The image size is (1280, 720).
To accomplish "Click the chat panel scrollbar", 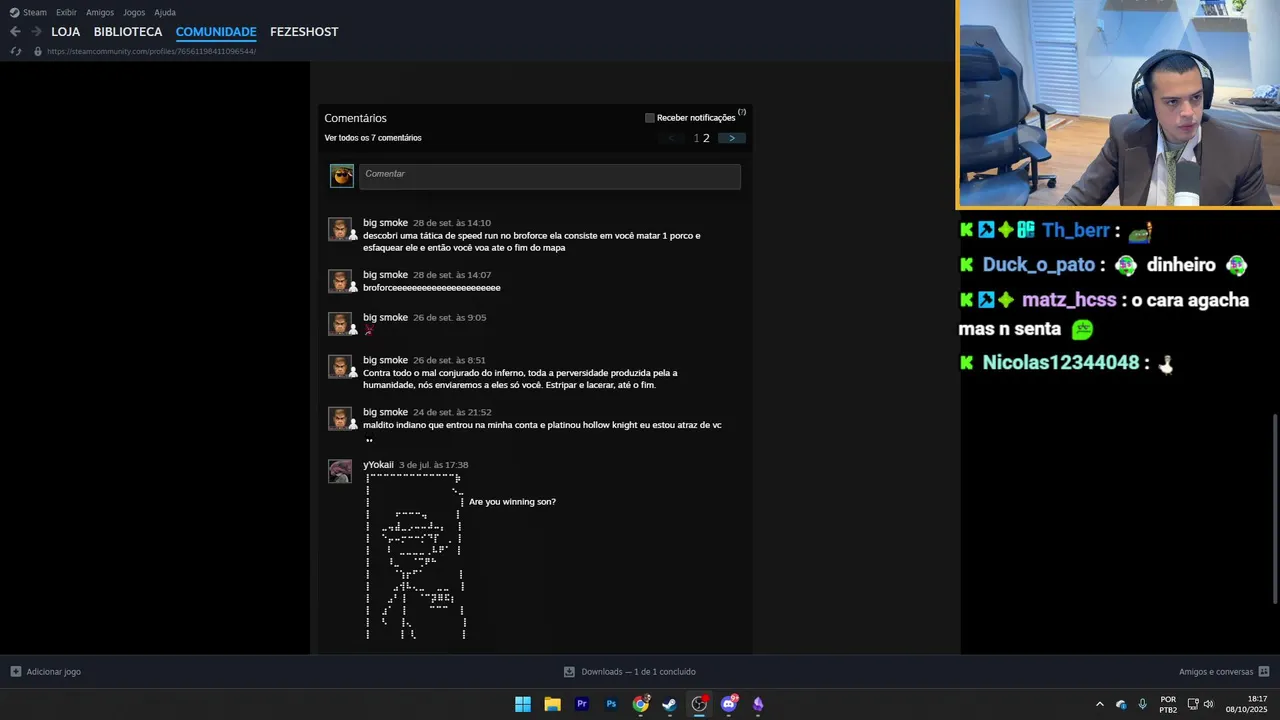I will coord(1274,508).
